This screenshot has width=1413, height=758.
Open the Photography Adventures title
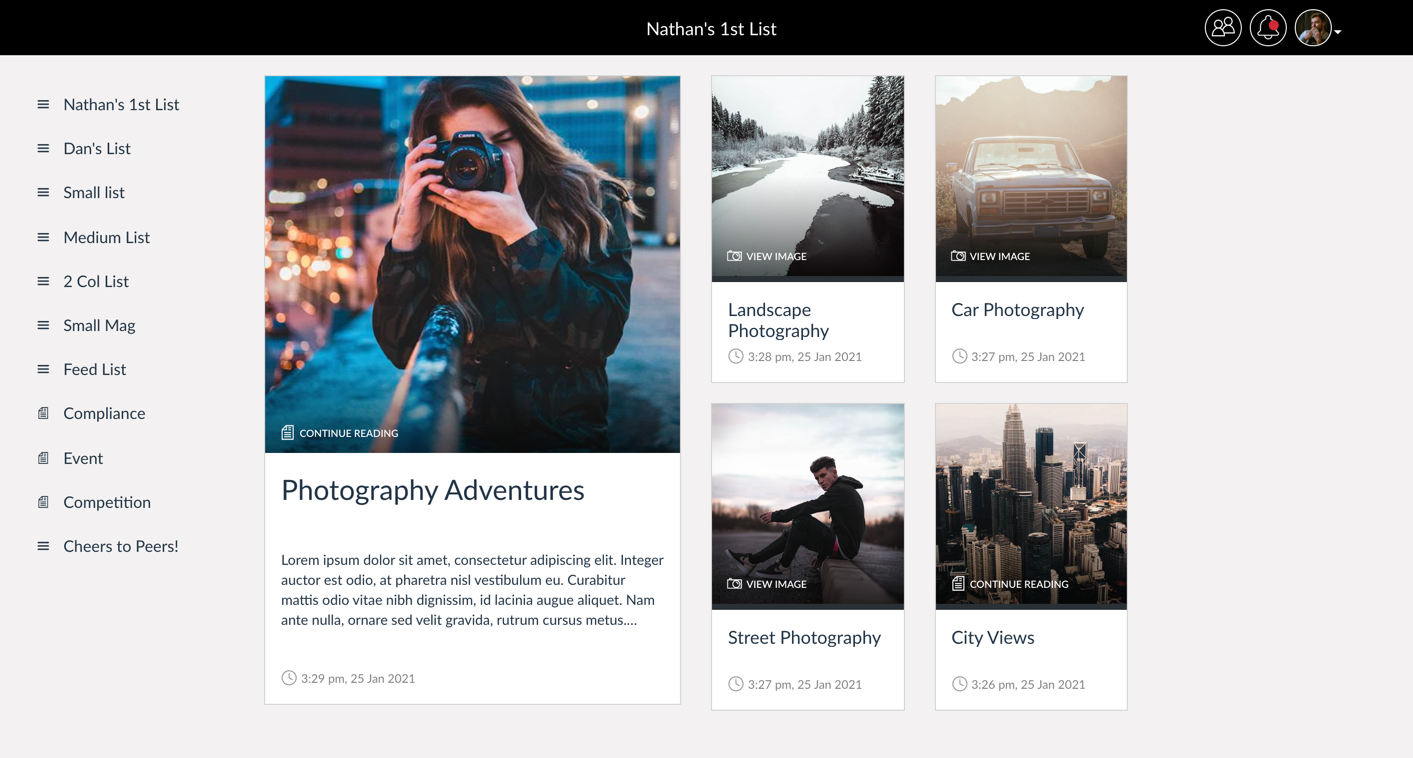click(x=433, y=490)
